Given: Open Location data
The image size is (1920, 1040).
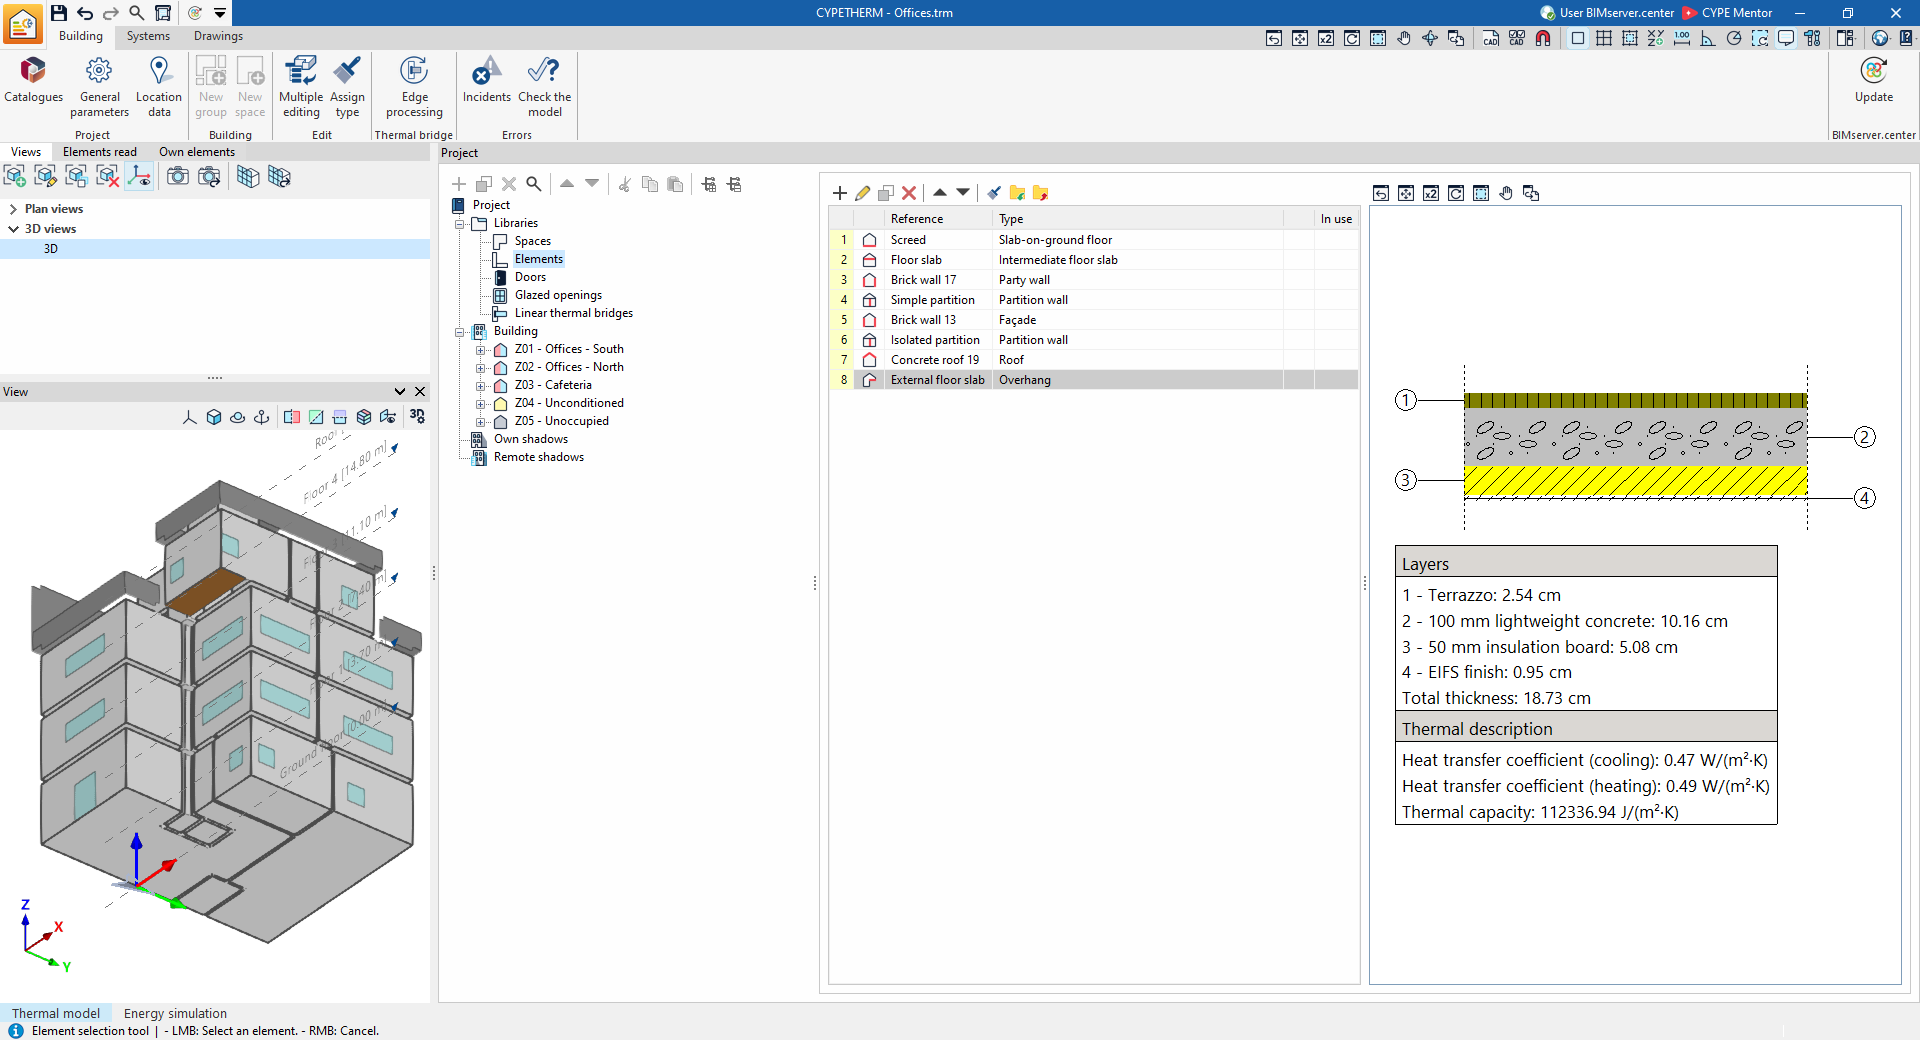Looking at the screenshot, I should [x=159, y=87].
